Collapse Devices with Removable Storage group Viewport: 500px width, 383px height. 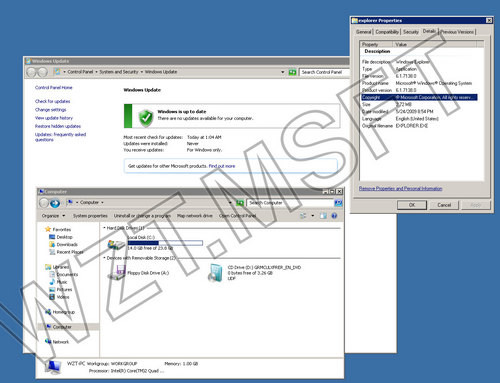pyautogui.click(x=104, y=258)
